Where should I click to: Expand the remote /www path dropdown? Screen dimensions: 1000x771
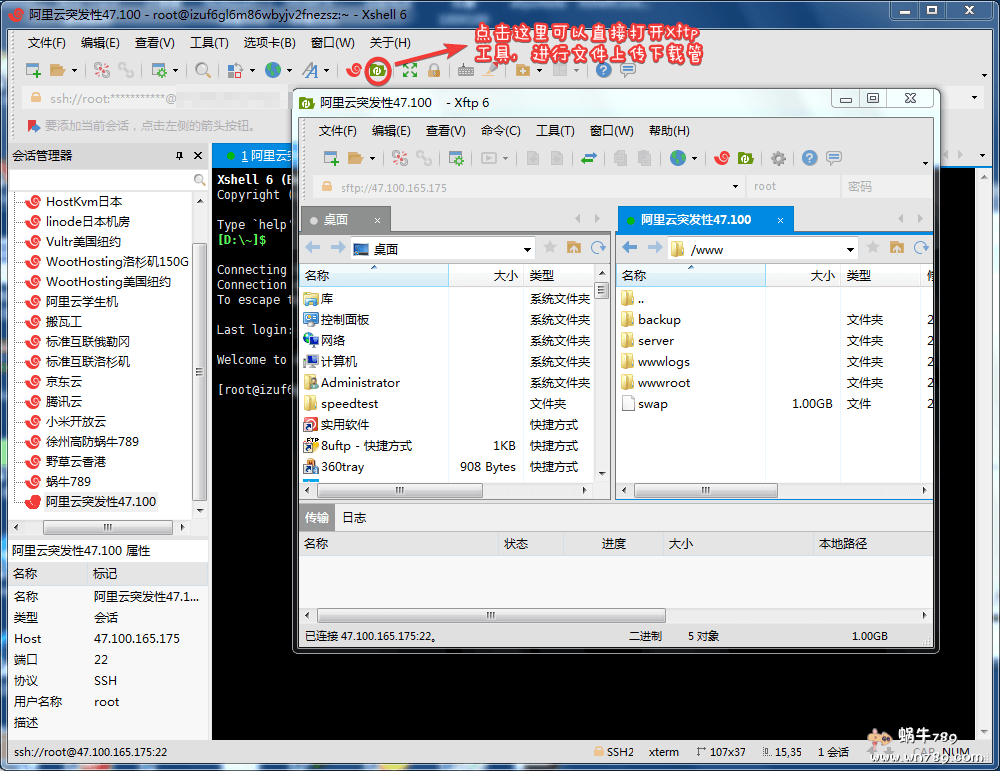coord(850,249)
